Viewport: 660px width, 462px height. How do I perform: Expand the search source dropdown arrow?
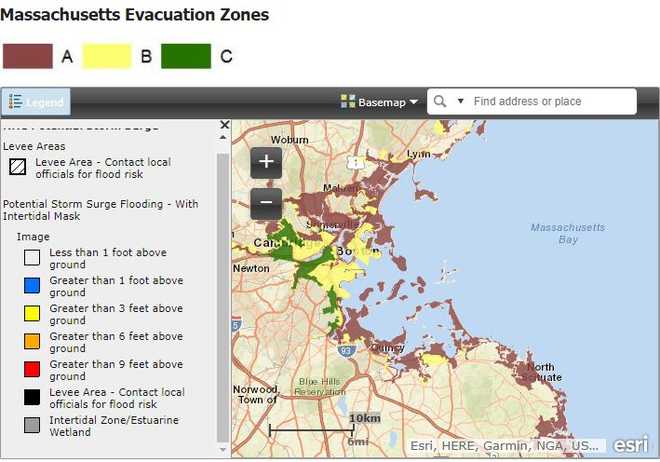461,101
